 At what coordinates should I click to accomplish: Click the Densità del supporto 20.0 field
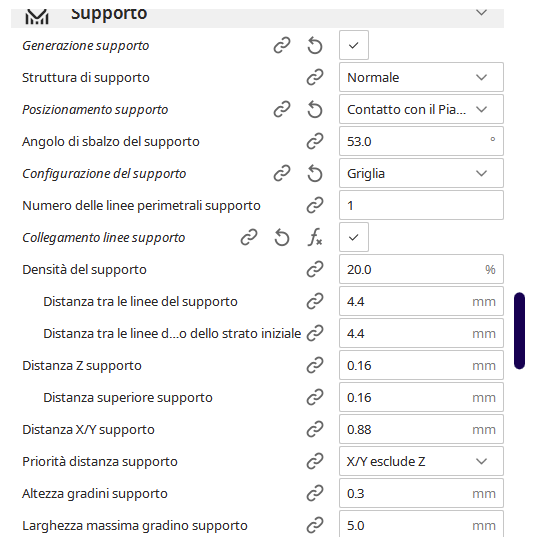click(421, 269)
